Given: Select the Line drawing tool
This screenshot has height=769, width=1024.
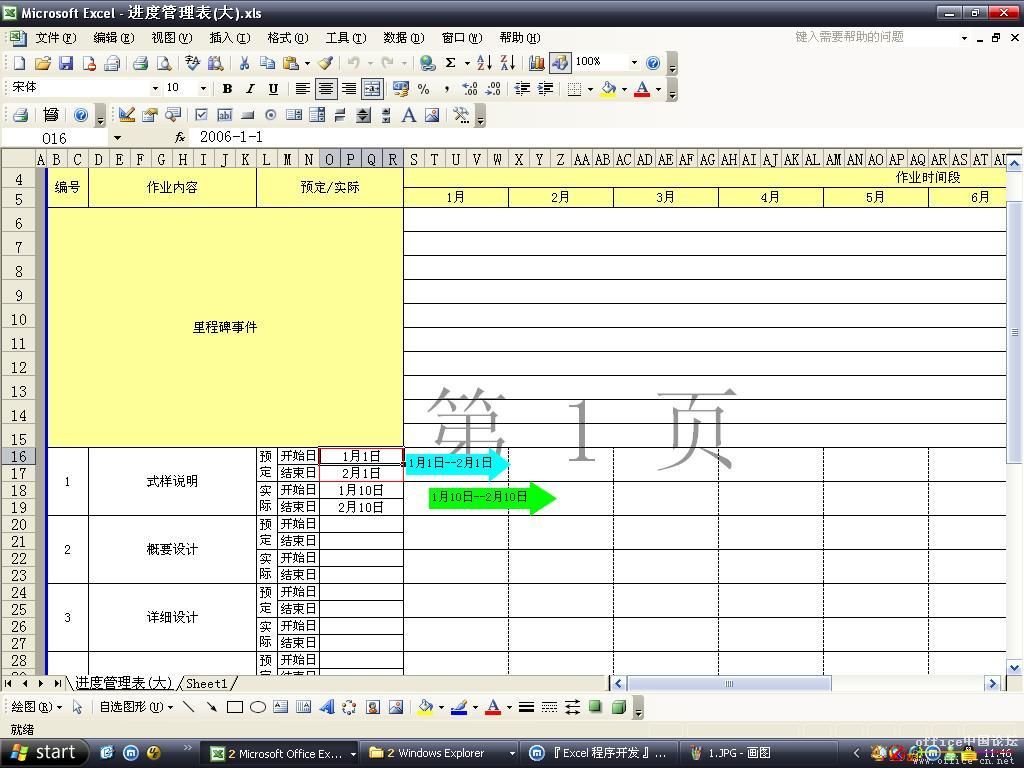Looking at the screenshot, I should point(188,707).
